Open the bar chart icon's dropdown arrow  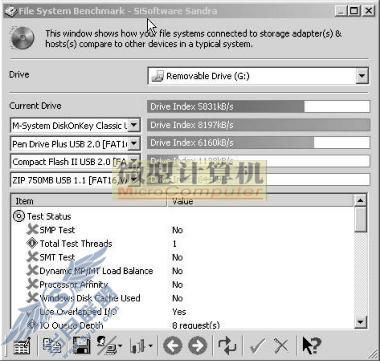pyautogui.click(x=150, y=346)
